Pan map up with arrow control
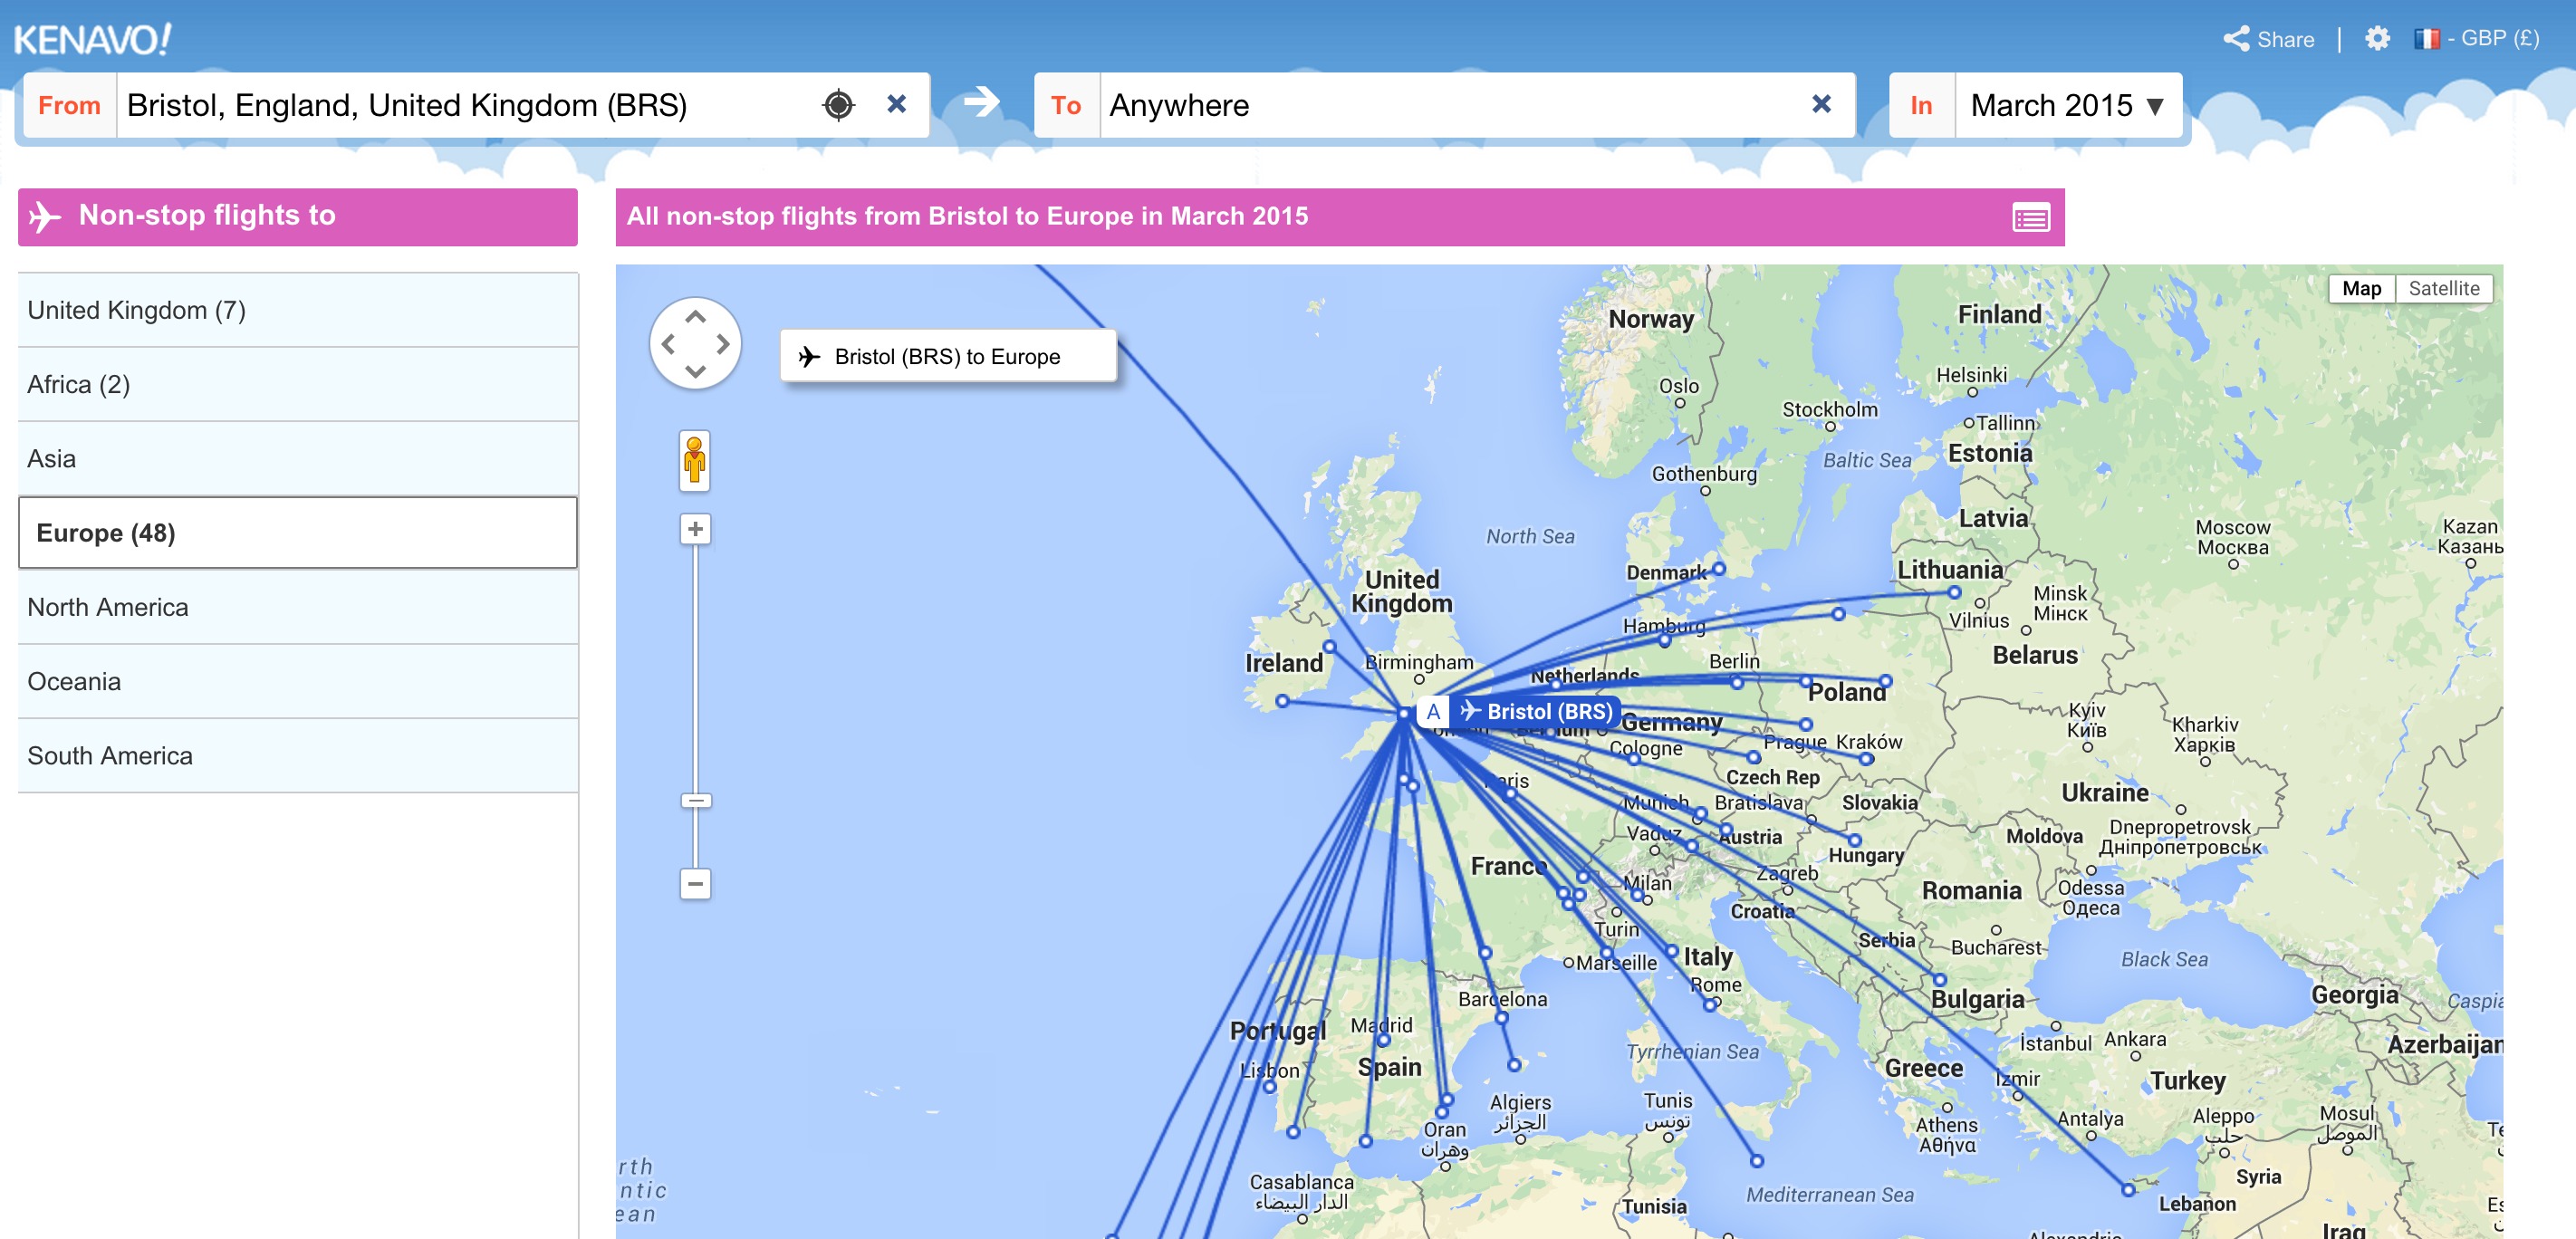 (695, 317)
